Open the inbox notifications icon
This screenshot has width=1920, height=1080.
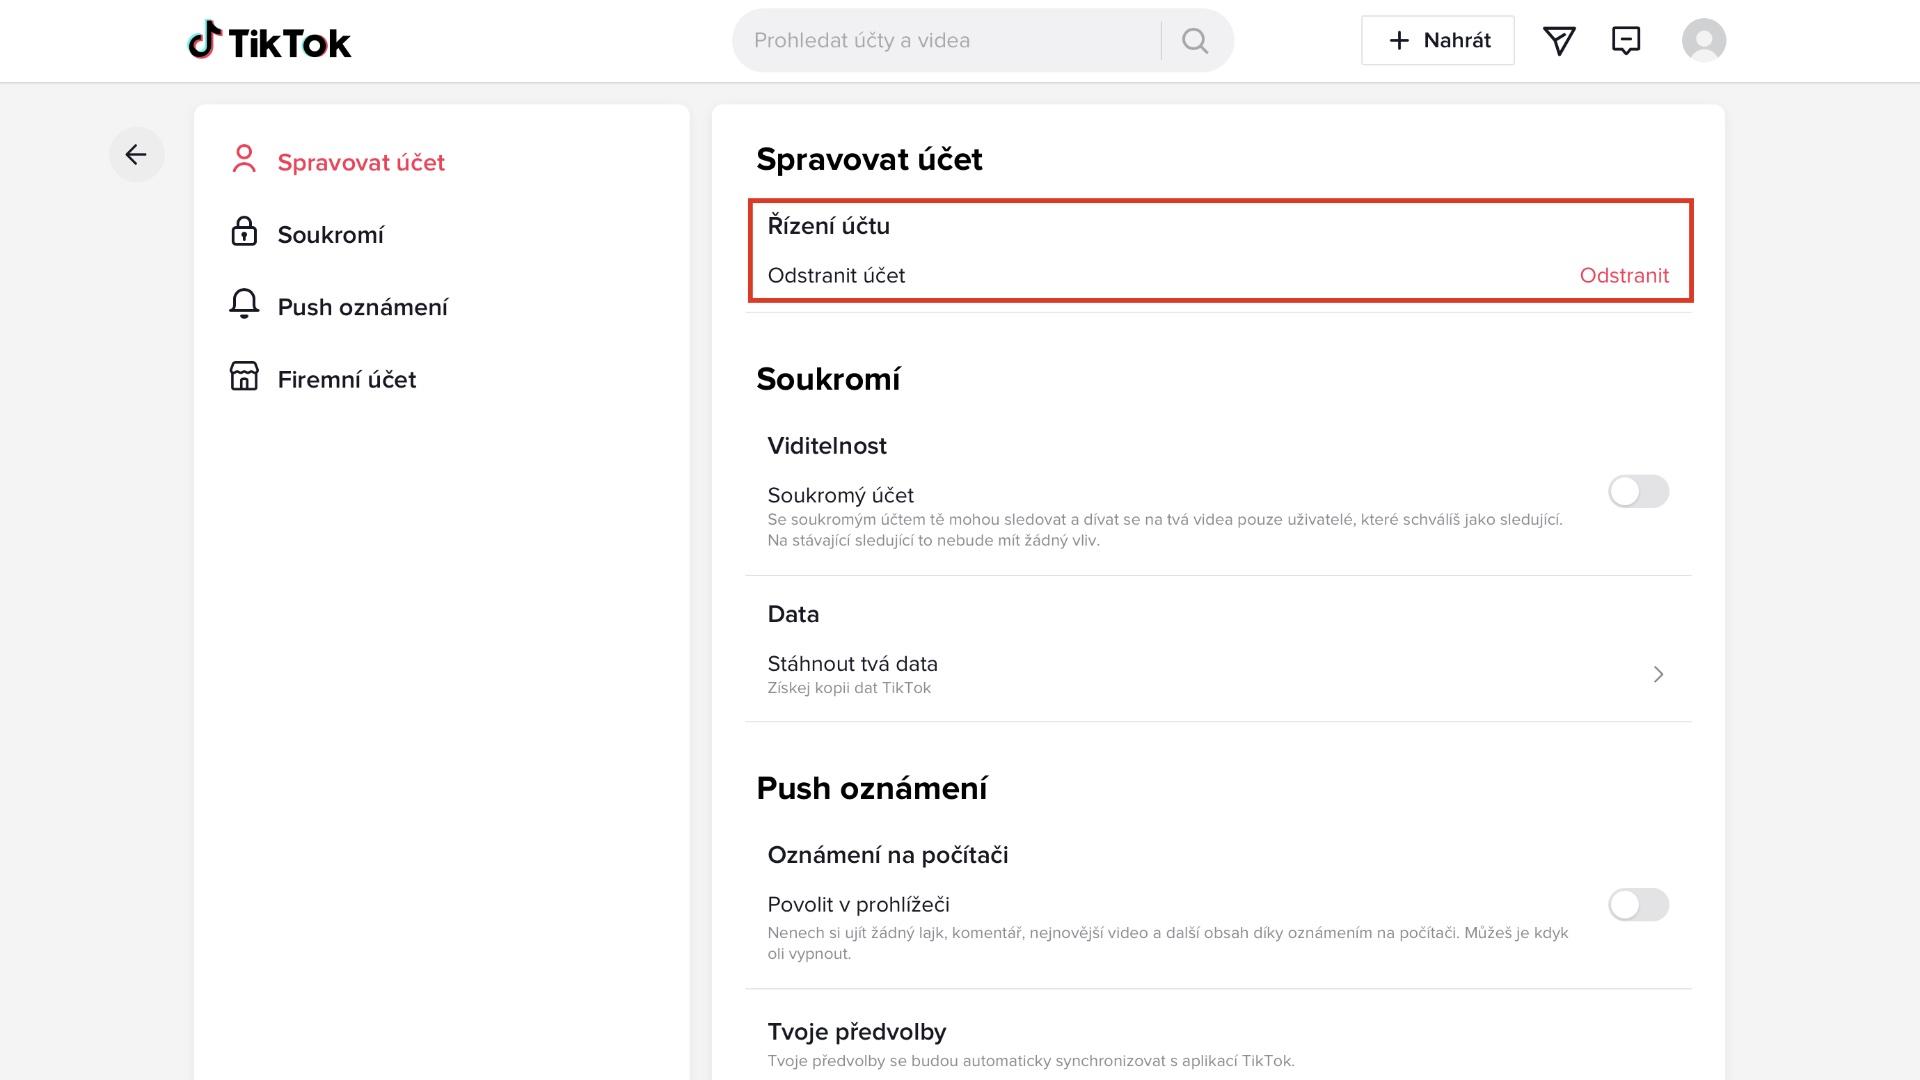click(x=1626, y=41)
